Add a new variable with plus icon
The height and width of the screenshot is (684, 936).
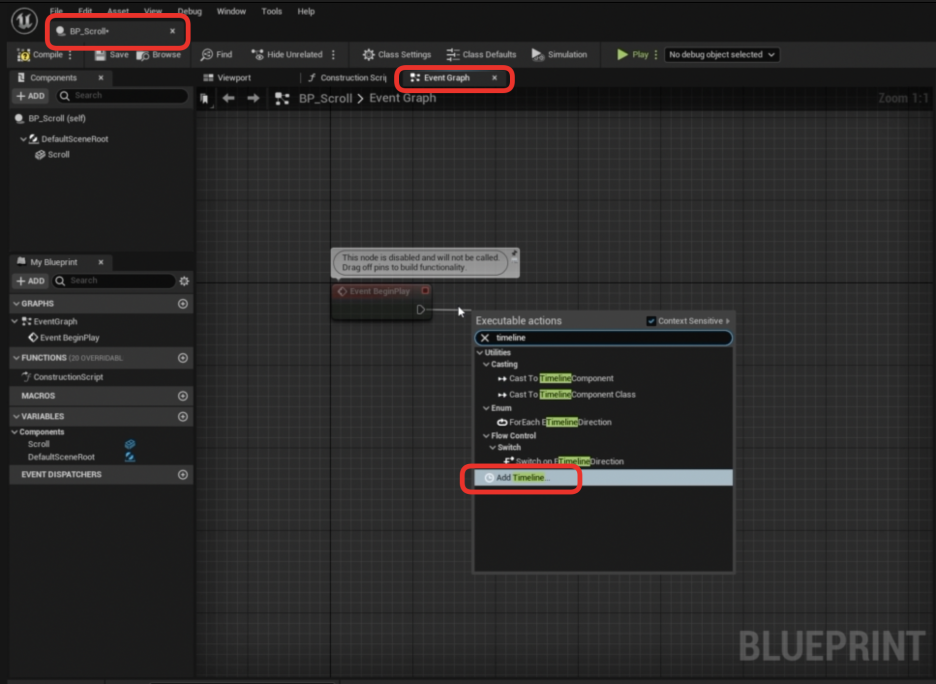tap(183, 417)
